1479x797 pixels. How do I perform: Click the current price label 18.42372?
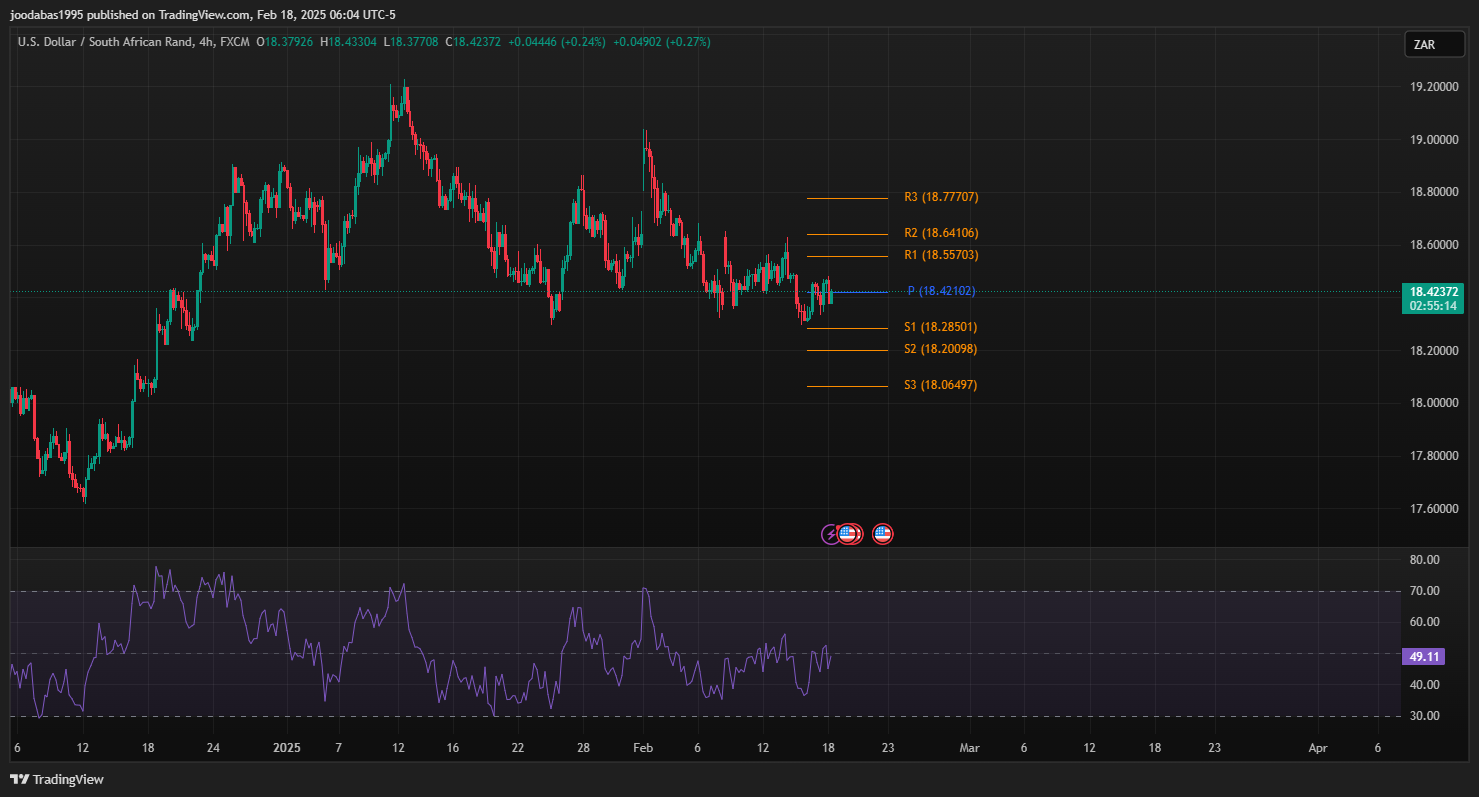(1433, 291)
